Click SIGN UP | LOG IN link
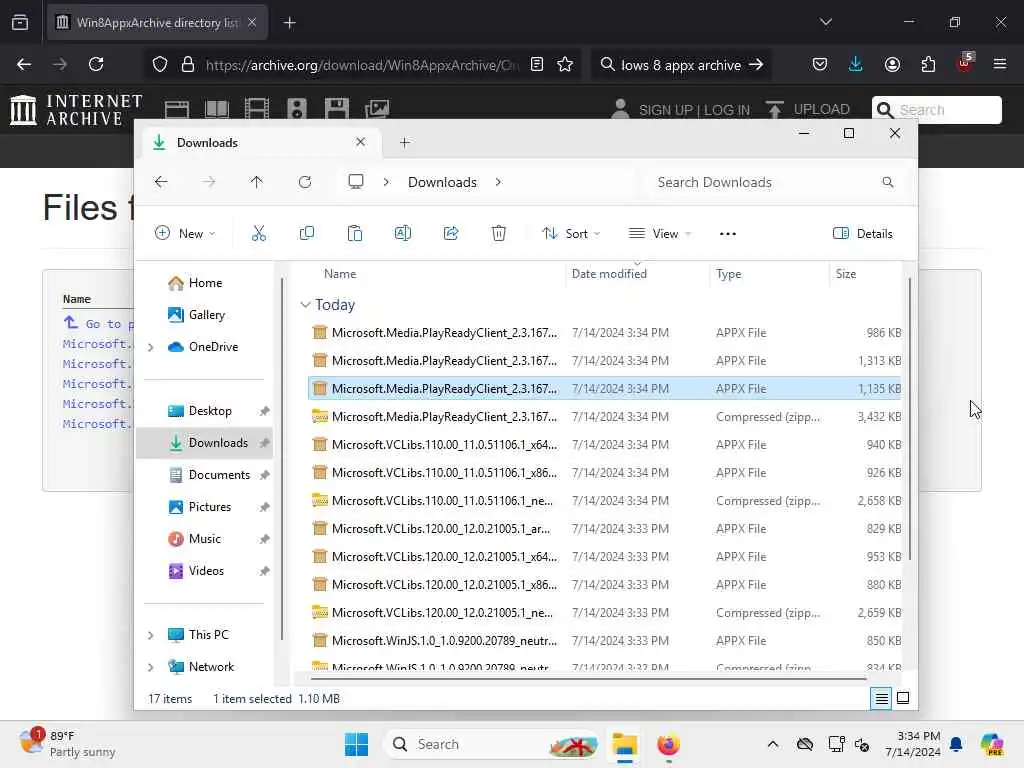This screenshot has height=768, width=1024. [694, 110]
